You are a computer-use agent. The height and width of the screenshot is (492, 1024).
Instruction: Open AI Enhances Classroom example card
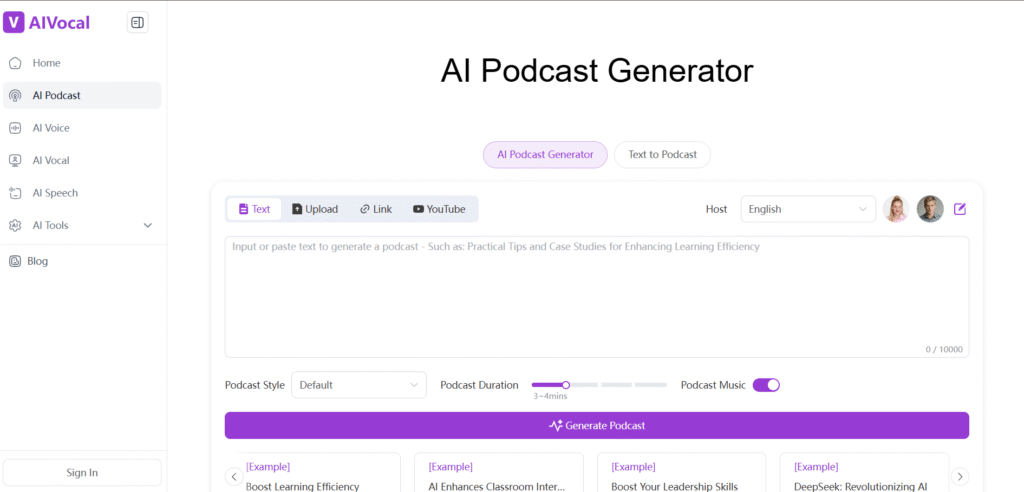[x=499, y=472]
